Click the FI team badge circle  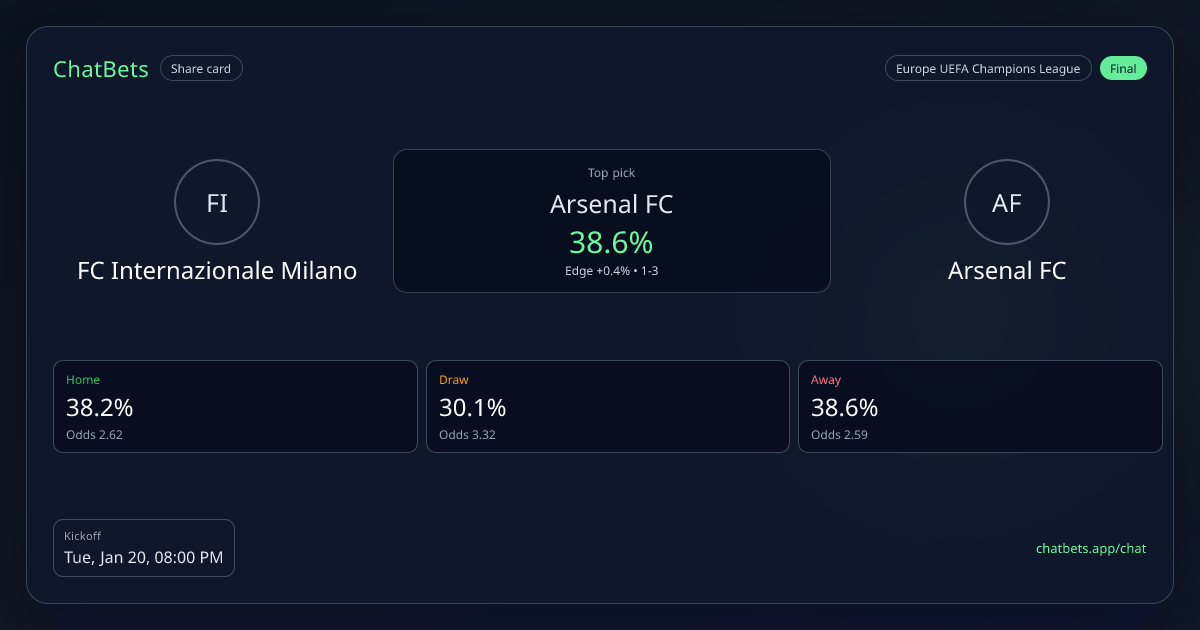(217, 202)
